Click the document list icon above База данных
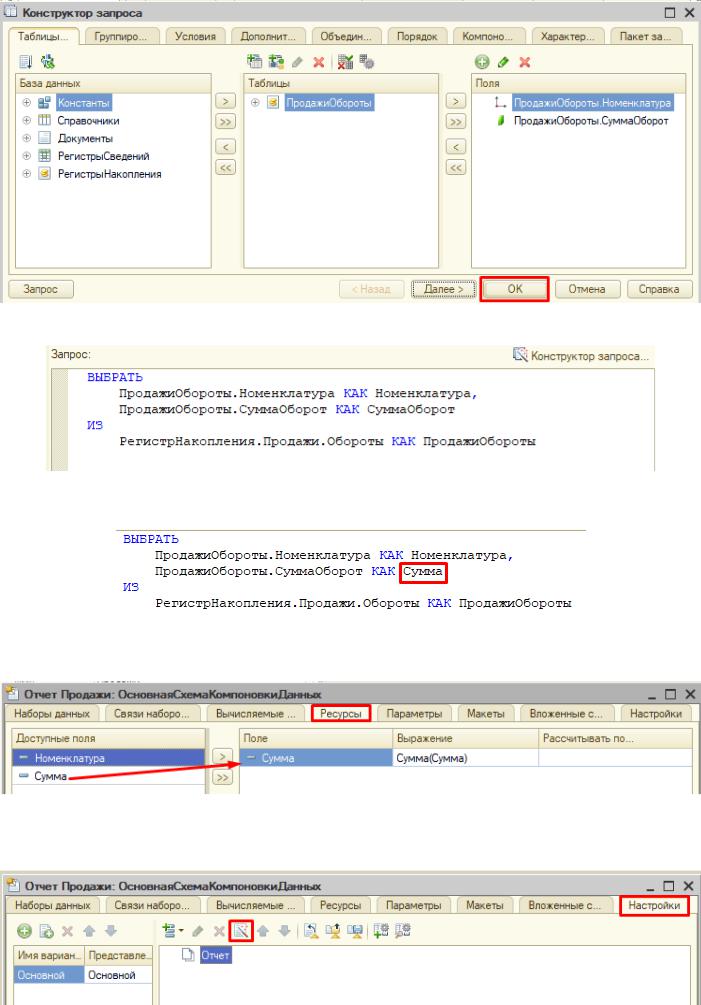Image resolution: width=701 pixels, height=1005 pixels. click(26, 62)
